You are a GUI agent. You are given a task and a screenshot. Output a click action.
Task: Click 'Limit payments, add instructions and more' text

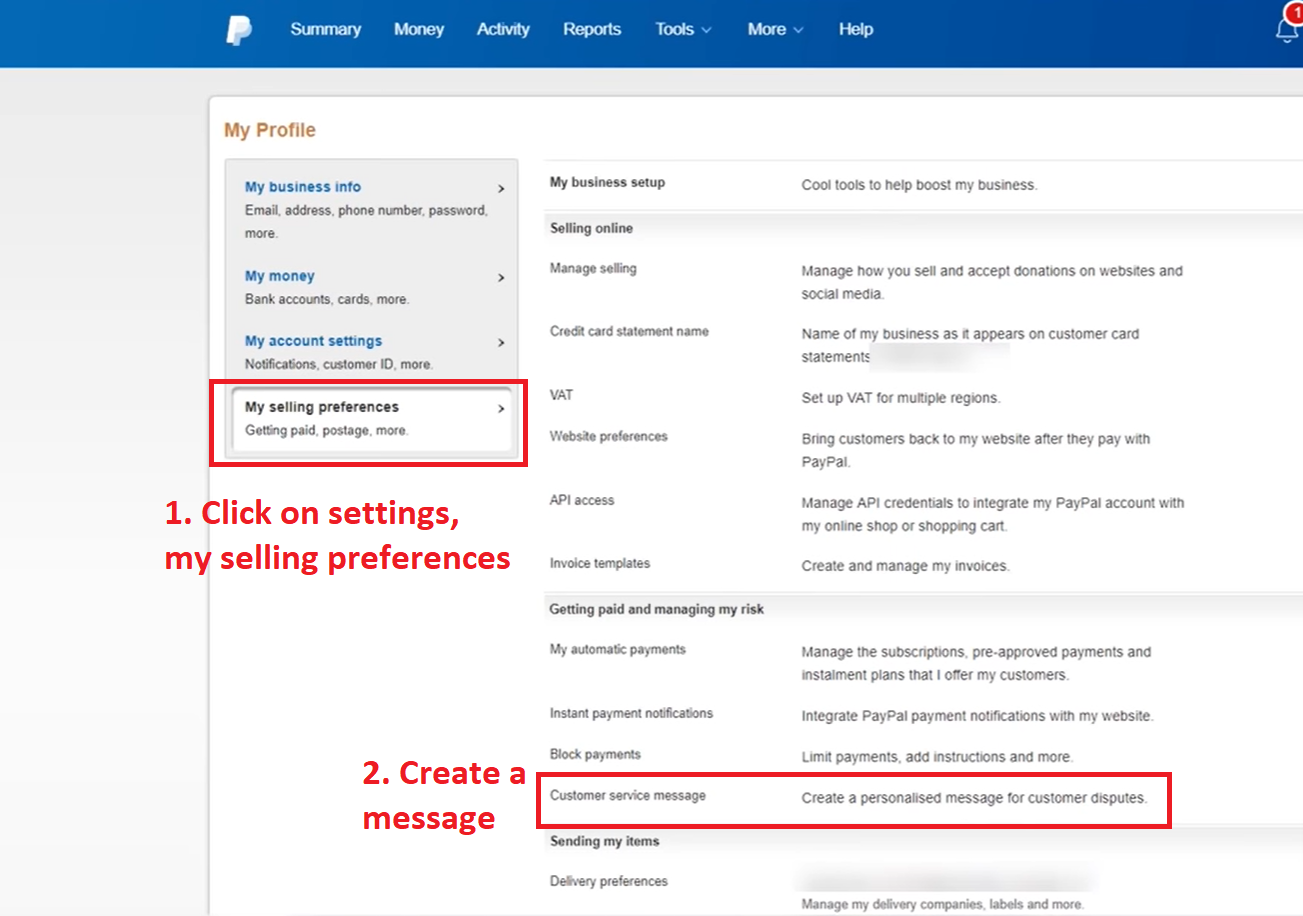point(937,757)
